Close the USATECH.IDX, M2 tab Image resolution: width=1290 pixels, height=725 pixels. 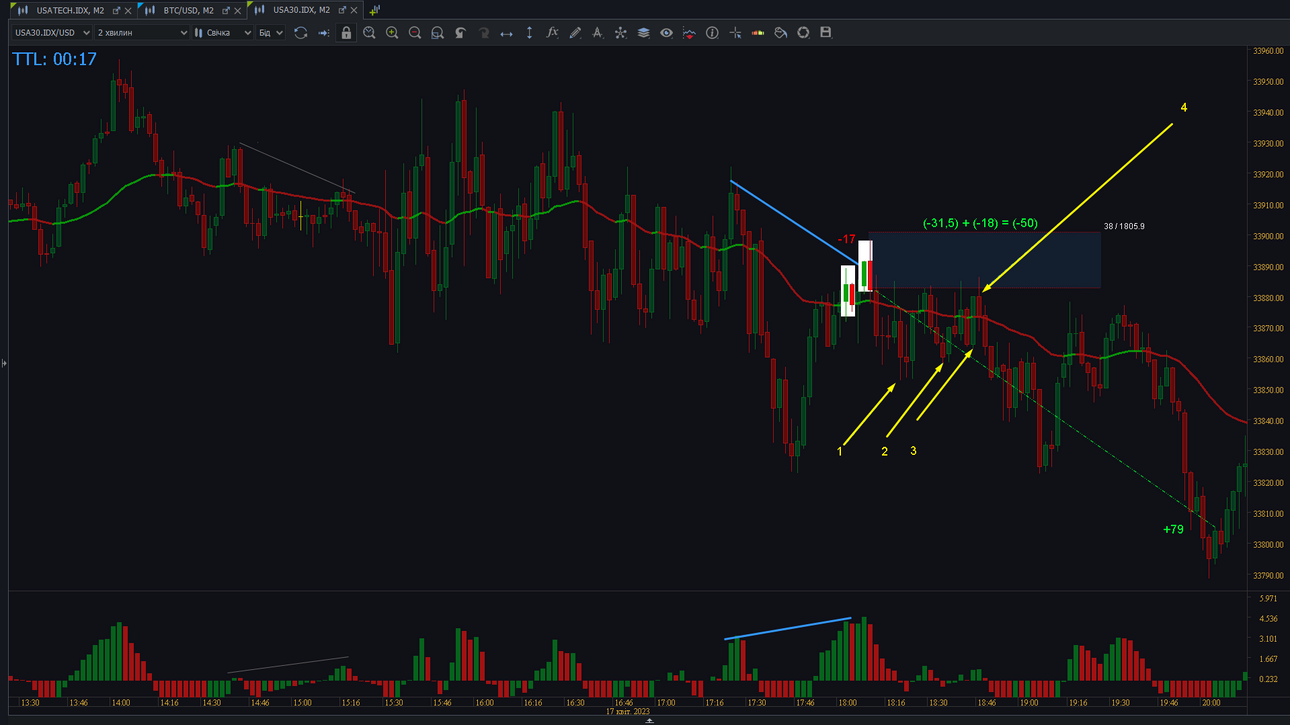coord(128,10)
